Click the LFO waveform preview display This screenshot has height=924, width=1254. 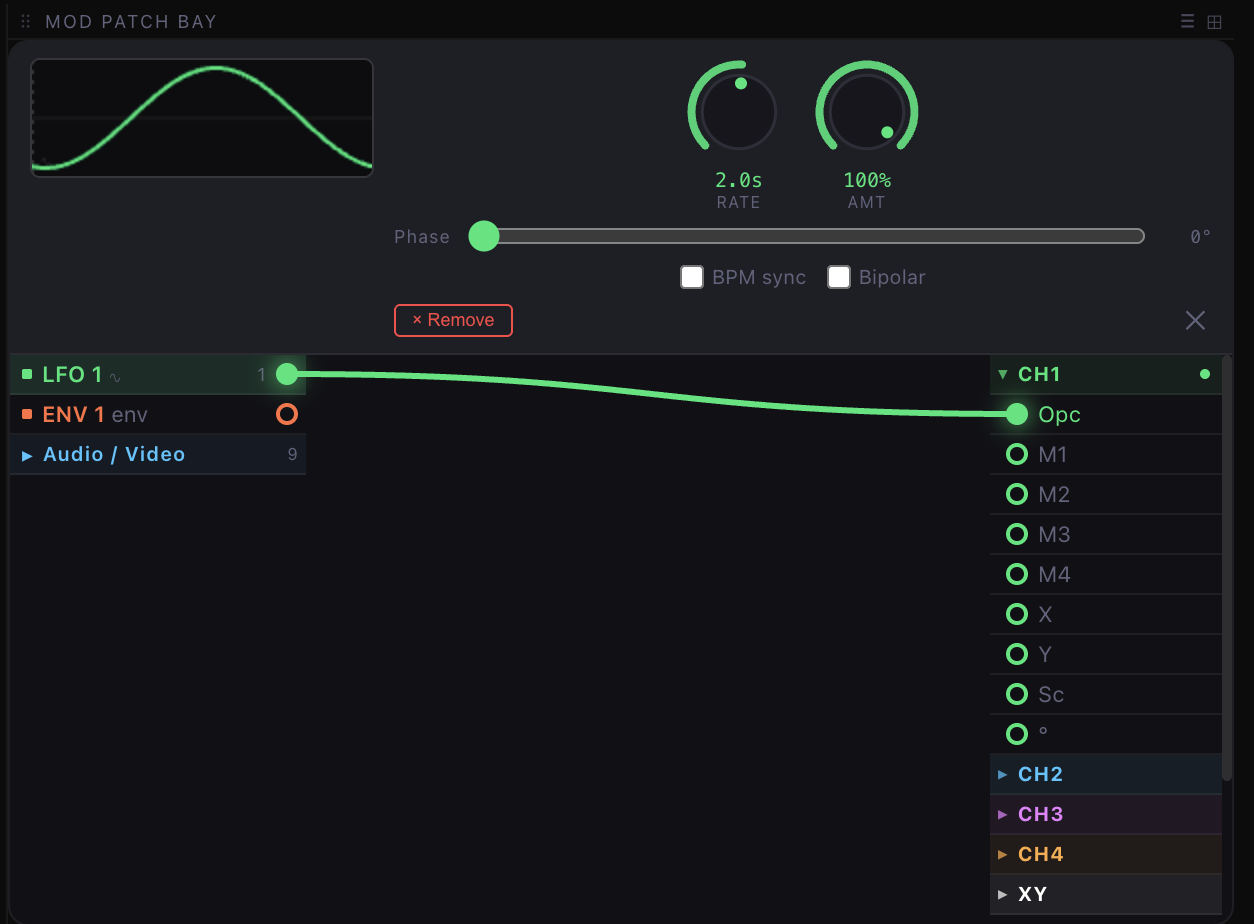pos(202,118)
